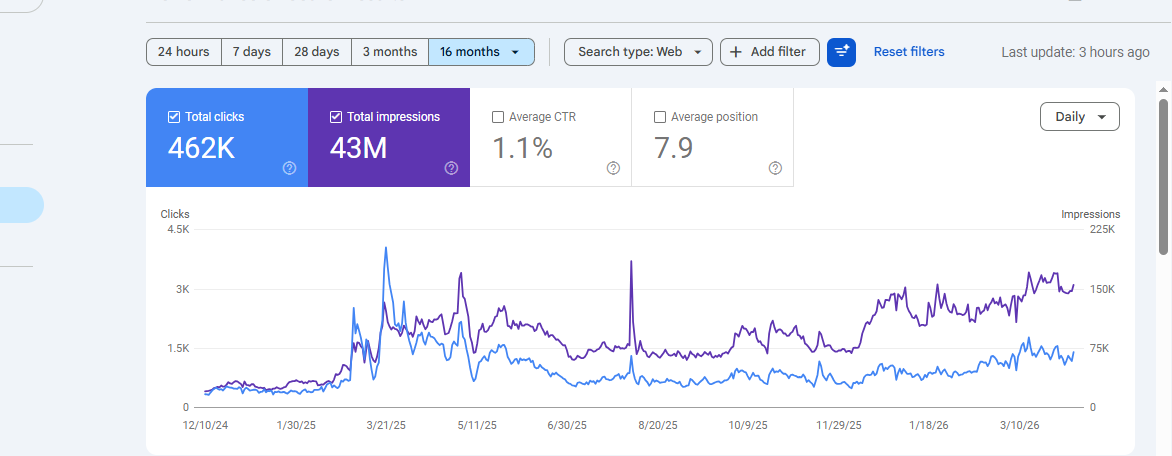Click the blue filter sparkle icon
The height and width of the screenshot is (456, 1172).
click(x=842, y=52)
